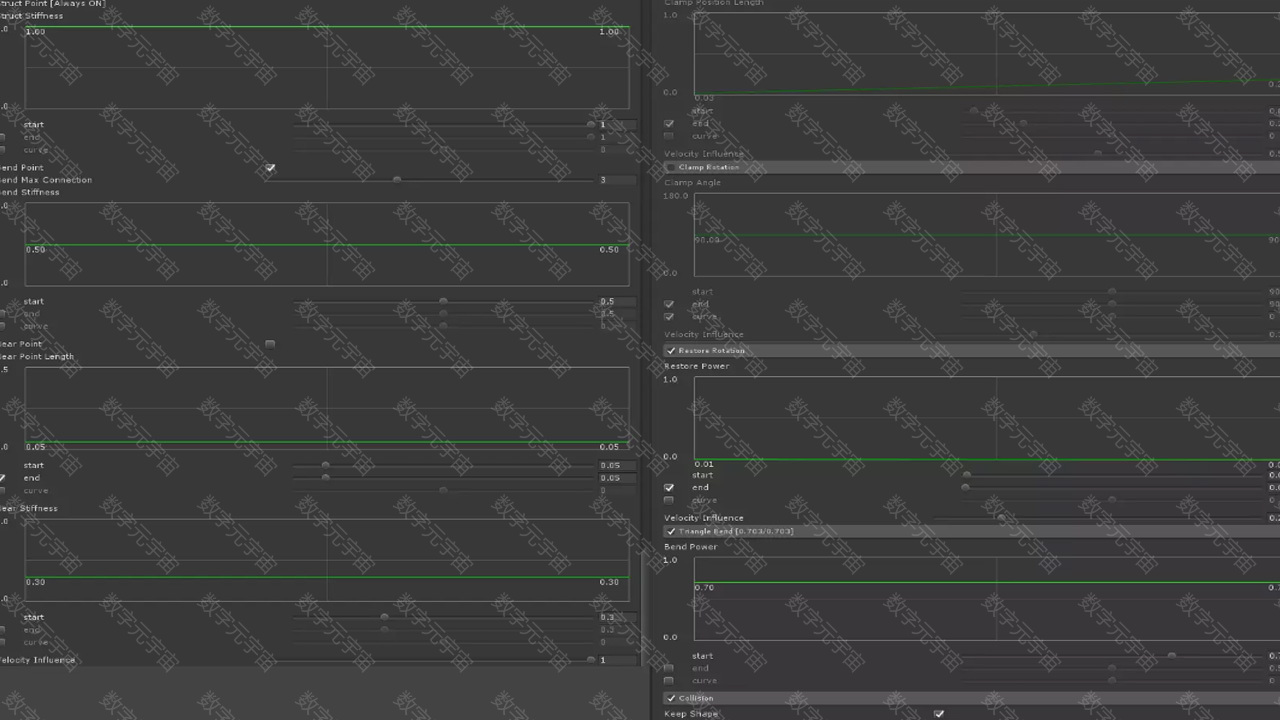Click the Clamp Position Length start slider
This screenshot has height=720, width=1280.
click(x=1112, y=111)
